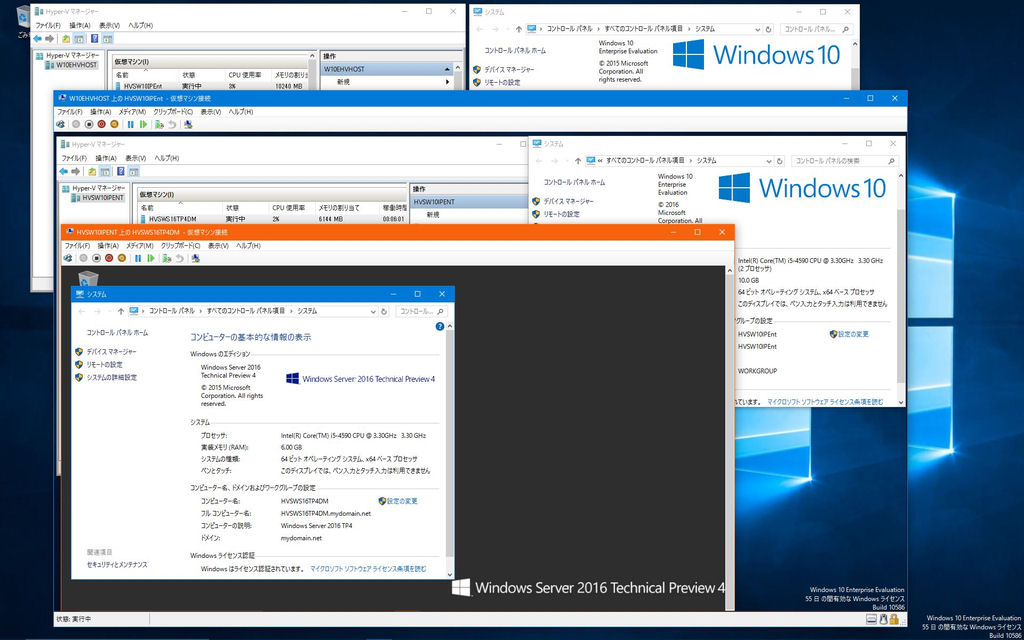Click CPU 使用率 column header in nested Hyper-V Manager
The height and width of the screenshot is (640, 1024).
(289, 208)
